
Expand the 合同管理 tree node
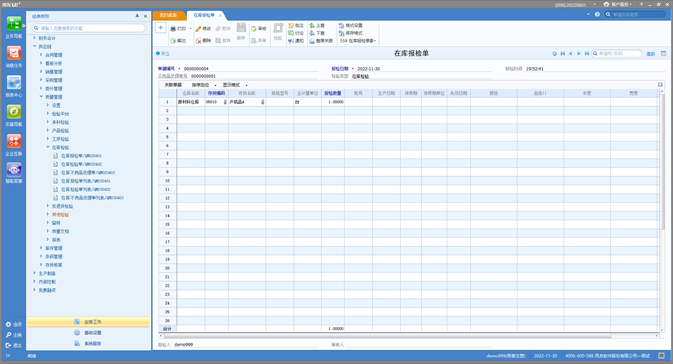click(x=41, y=55)
